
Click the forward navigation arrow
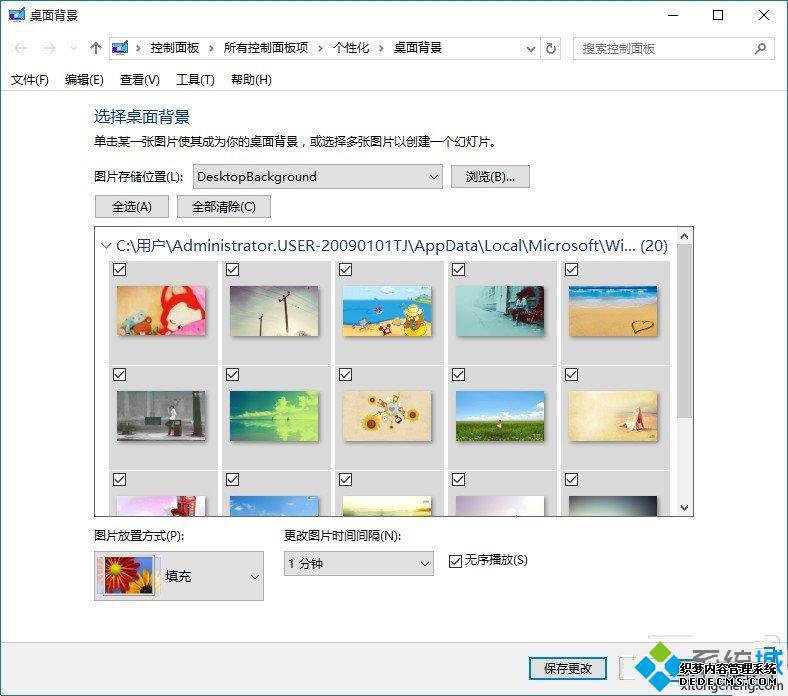[x=49, y=48]
